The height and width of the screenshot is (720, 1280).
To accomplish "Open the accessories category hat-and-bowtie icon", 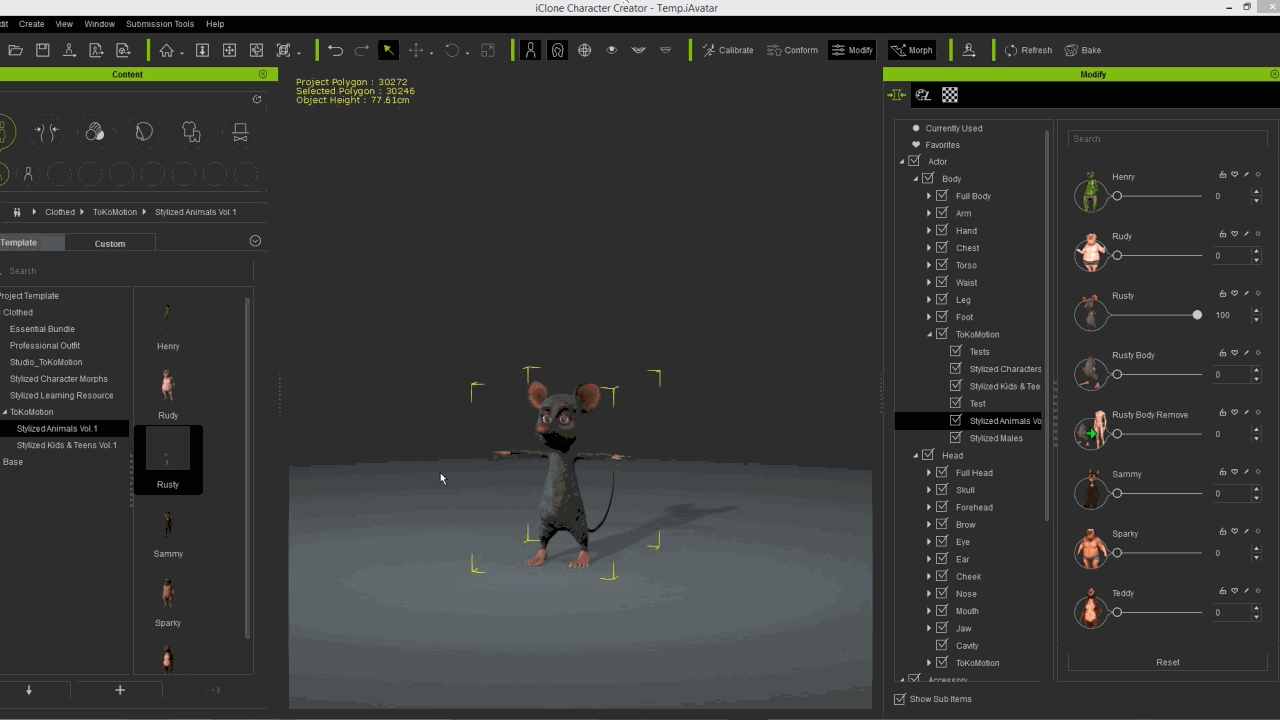I will pos(240,131).
